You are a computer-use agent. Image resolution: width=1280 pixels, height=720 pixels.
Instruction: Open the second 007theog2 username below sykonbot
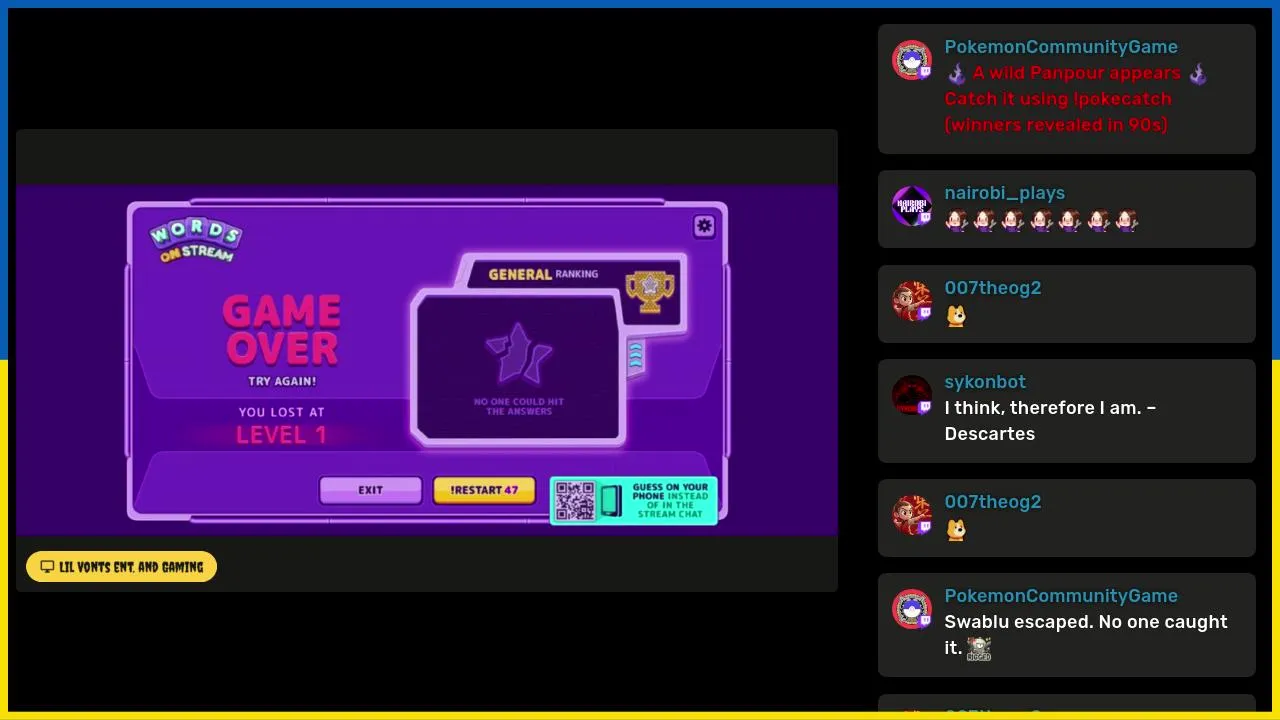993,502
